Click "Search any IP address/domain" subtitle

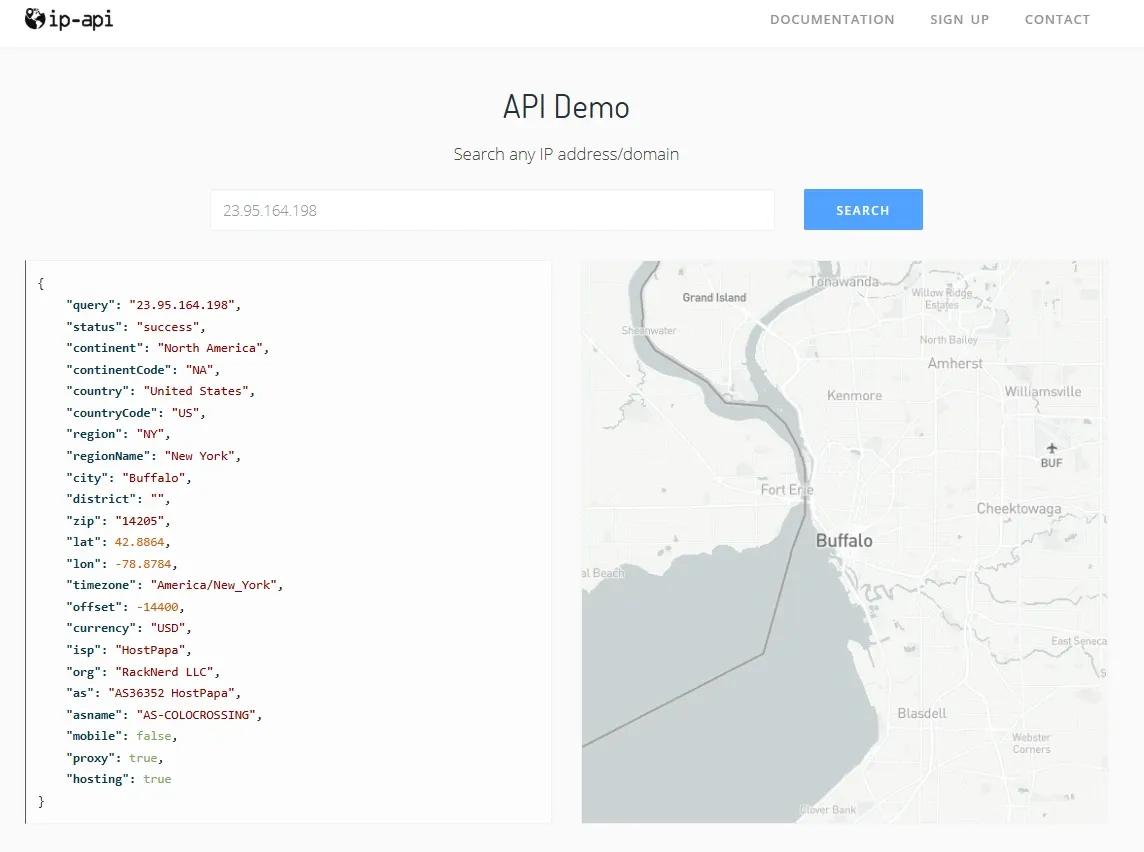click(566, 154)
